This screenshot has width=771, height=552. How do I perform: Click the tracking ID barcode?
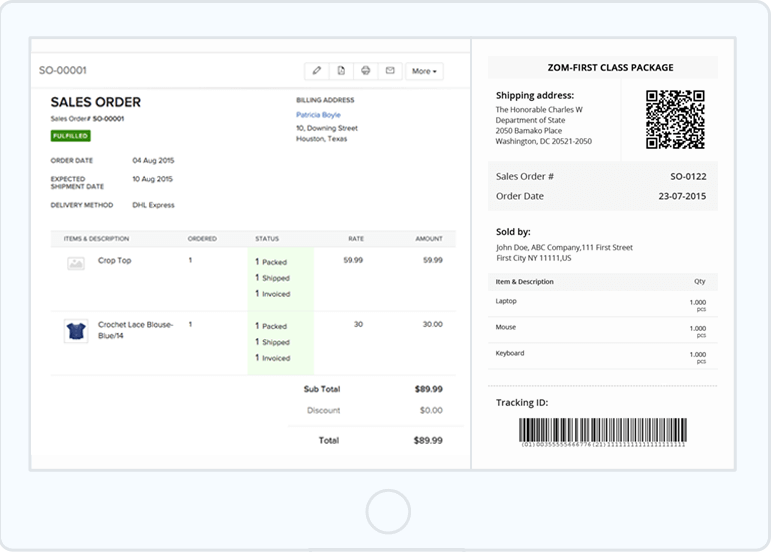(x=603, y=432)
